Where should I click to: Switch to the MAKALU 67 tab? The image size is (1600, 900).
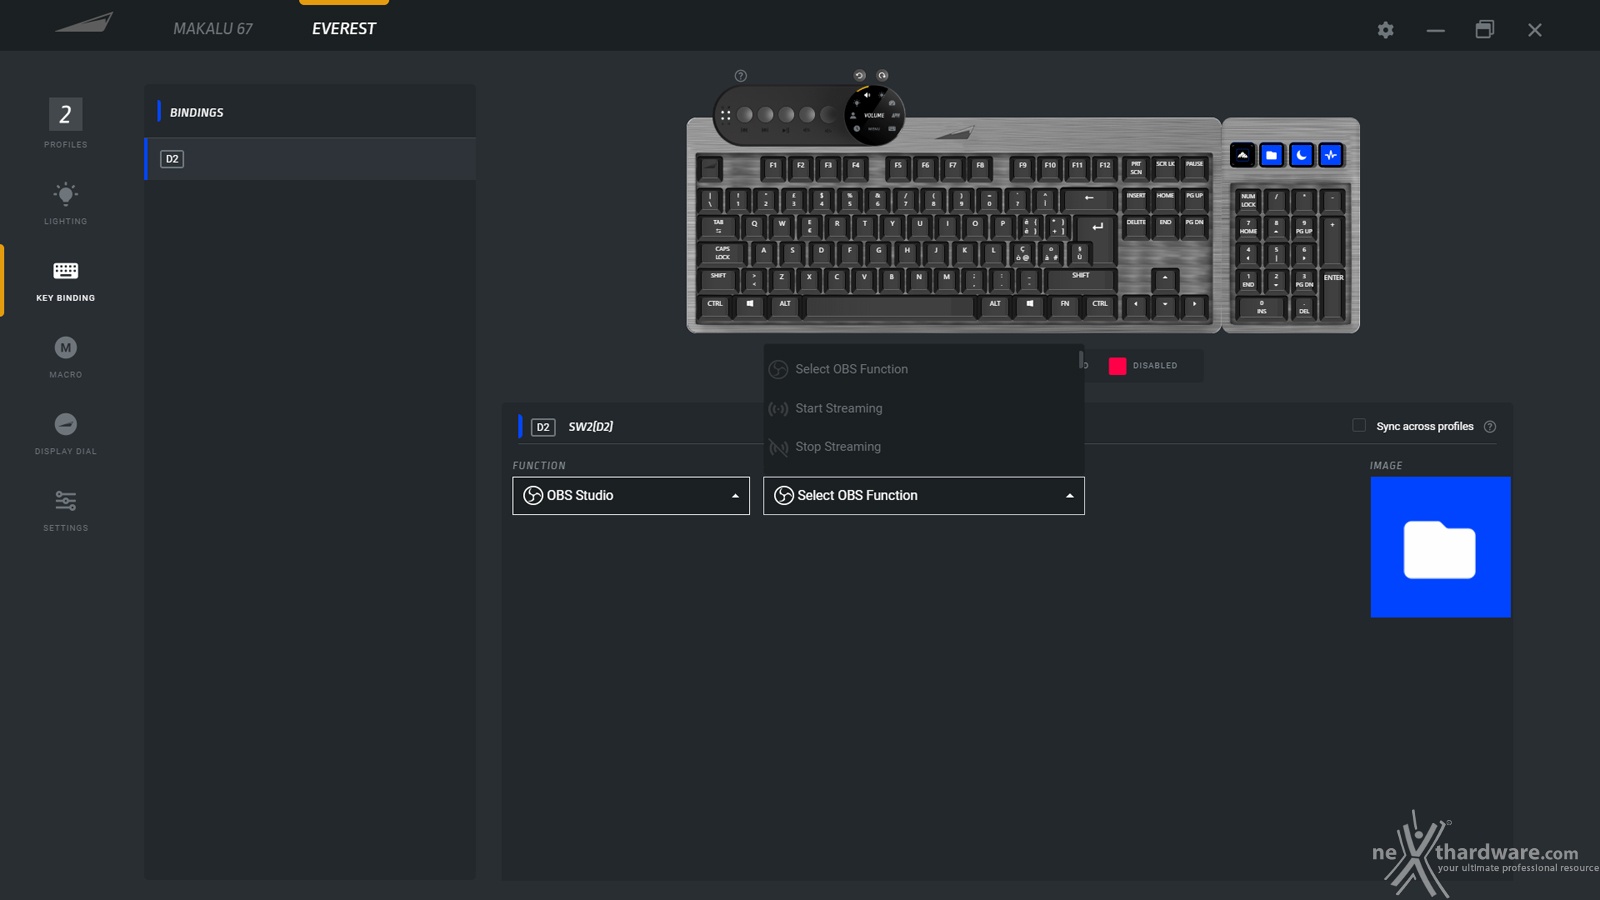coord(213,29)
